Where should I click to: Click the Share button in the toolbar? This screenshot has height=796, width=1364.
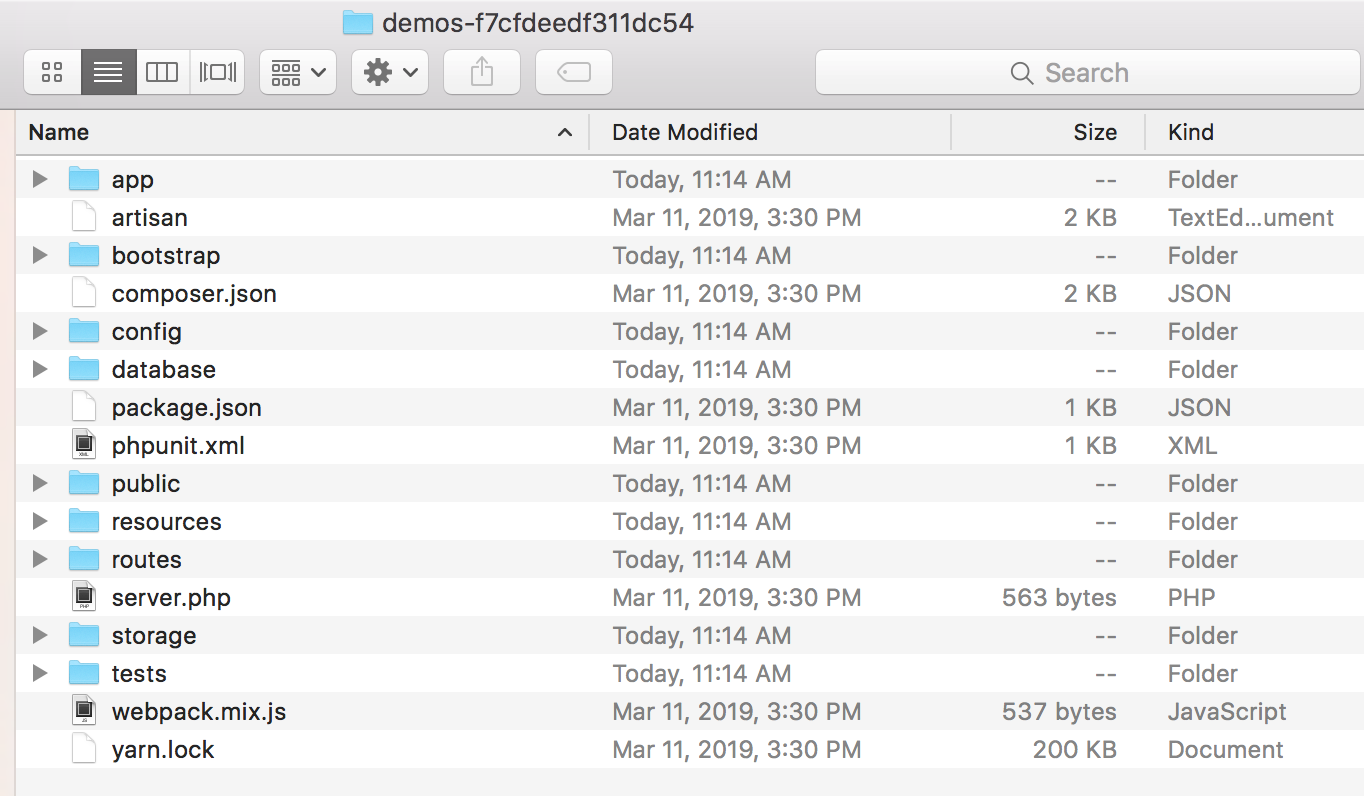pos(482,72)
